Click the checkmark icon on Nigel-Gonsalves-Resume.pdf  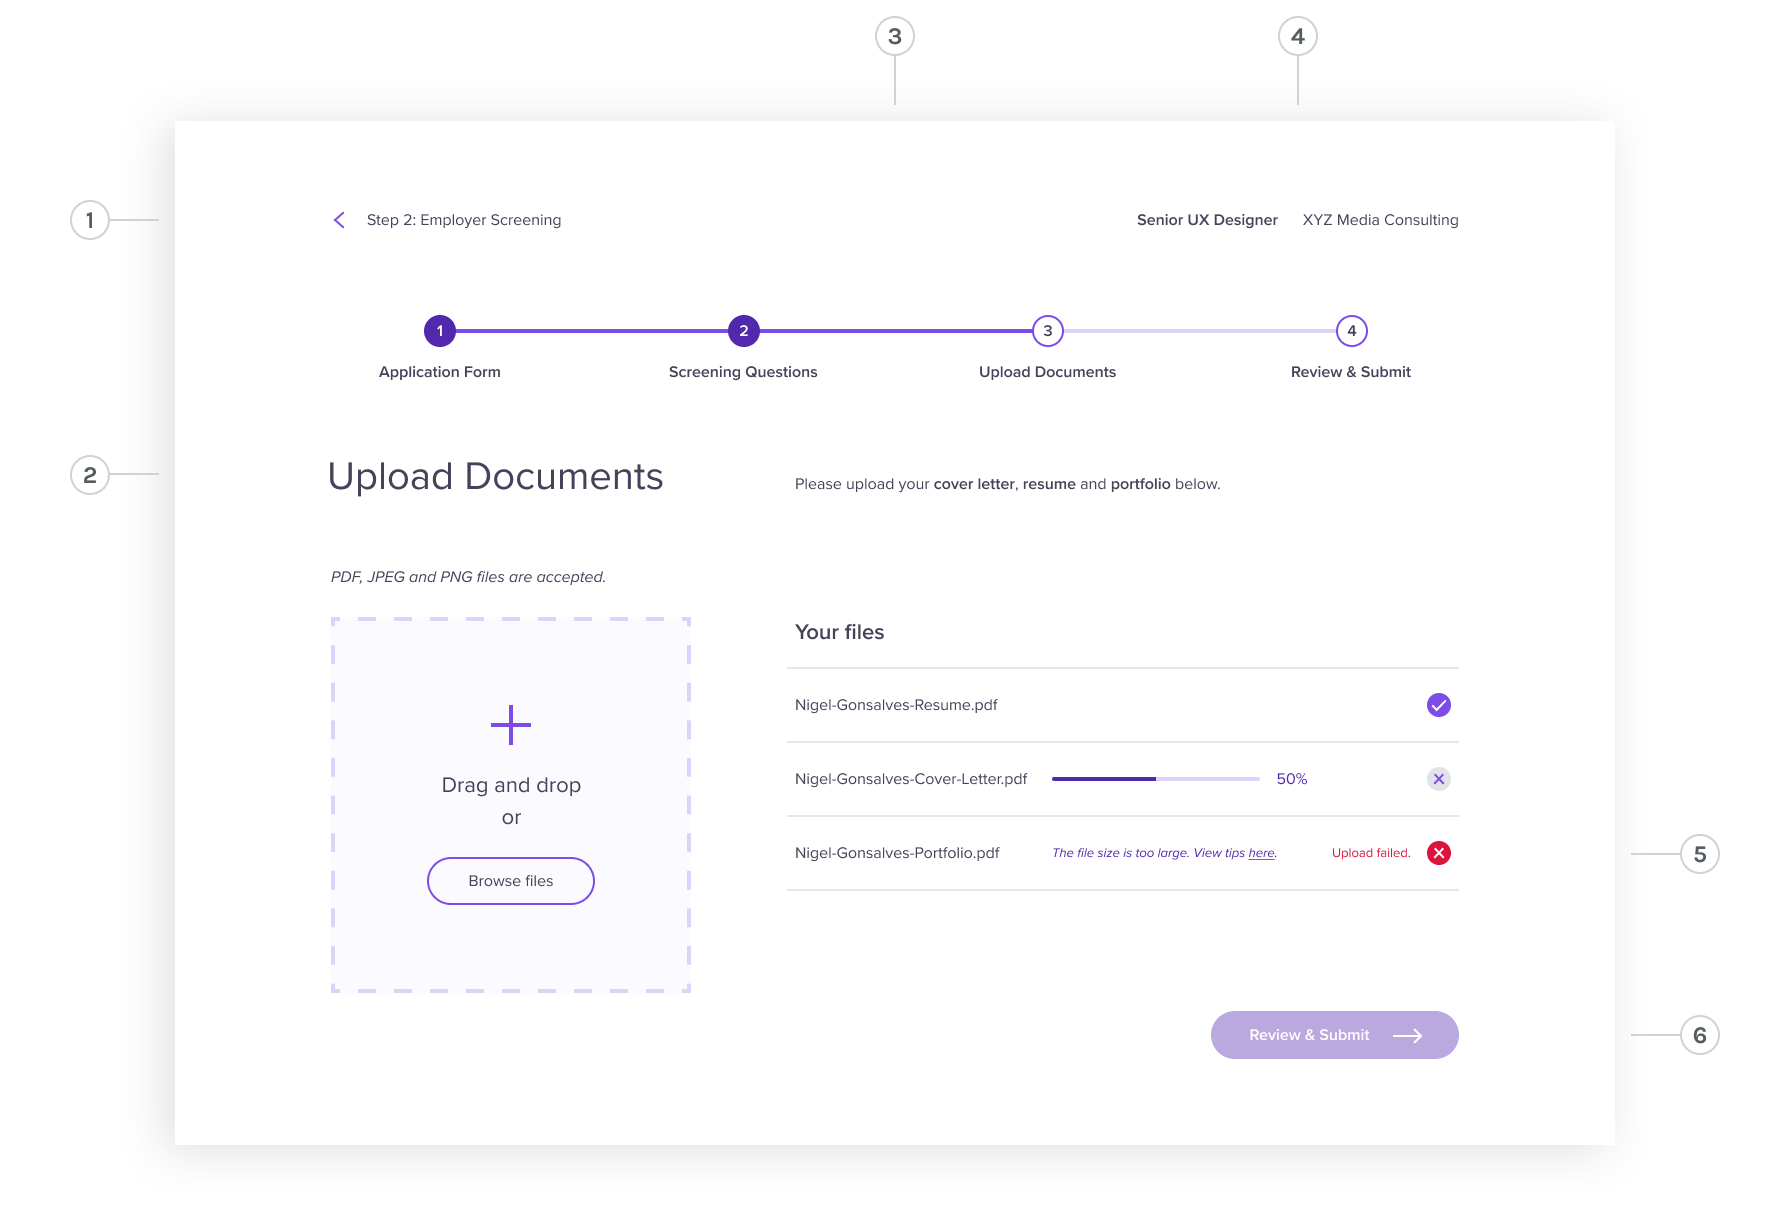pos(1438,705)
